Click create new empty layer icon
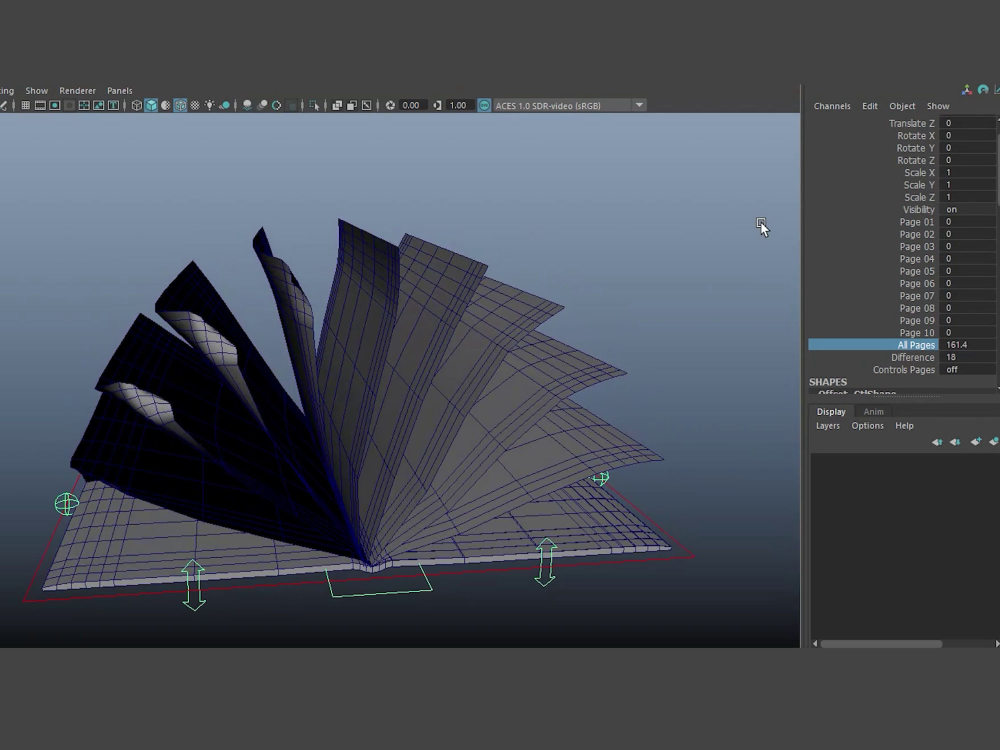 click(x=976, y=441)
